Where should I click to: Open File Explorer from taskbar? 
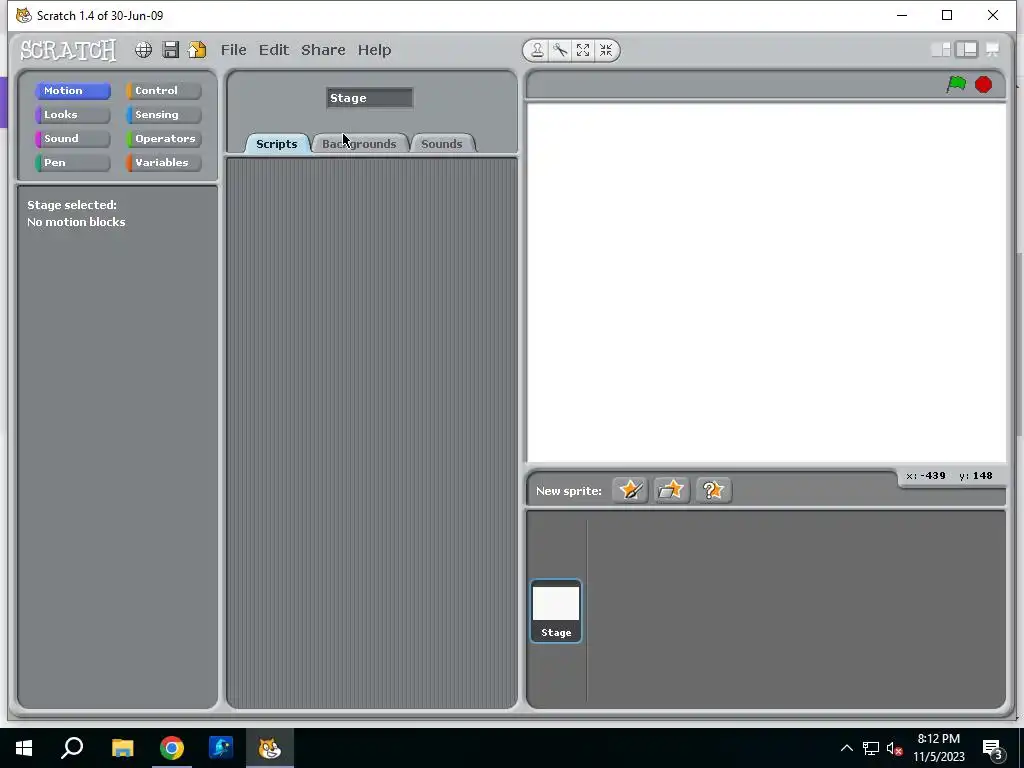coord(122,748)
